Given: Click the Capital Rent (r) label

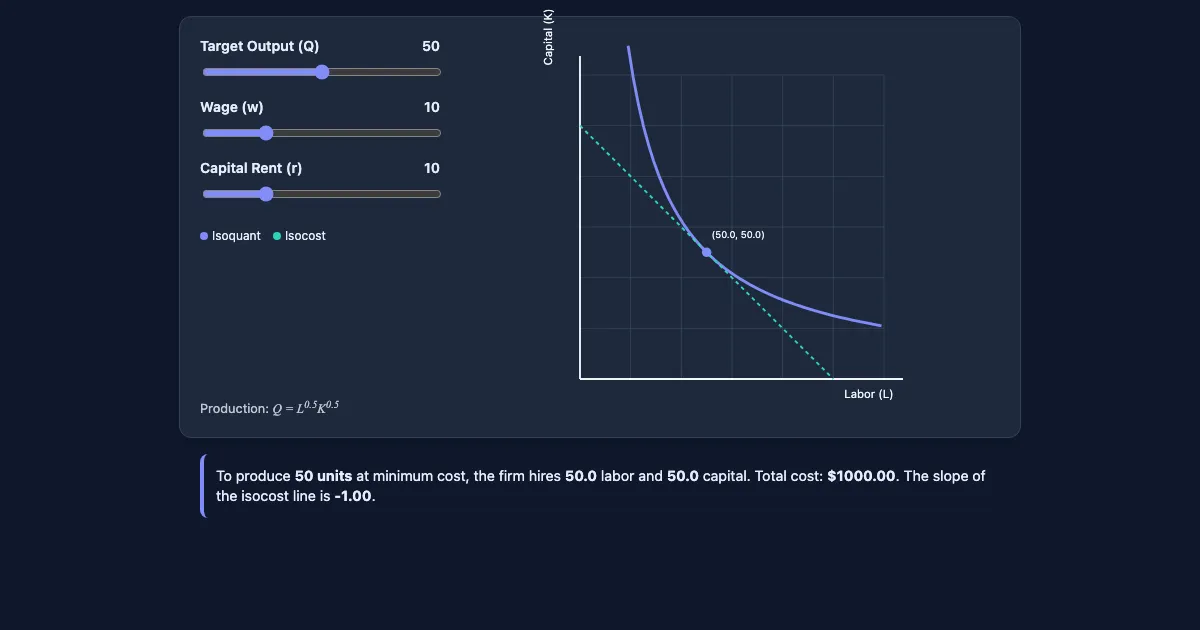Looking at the screenshot, I should [x=251, y=168].
